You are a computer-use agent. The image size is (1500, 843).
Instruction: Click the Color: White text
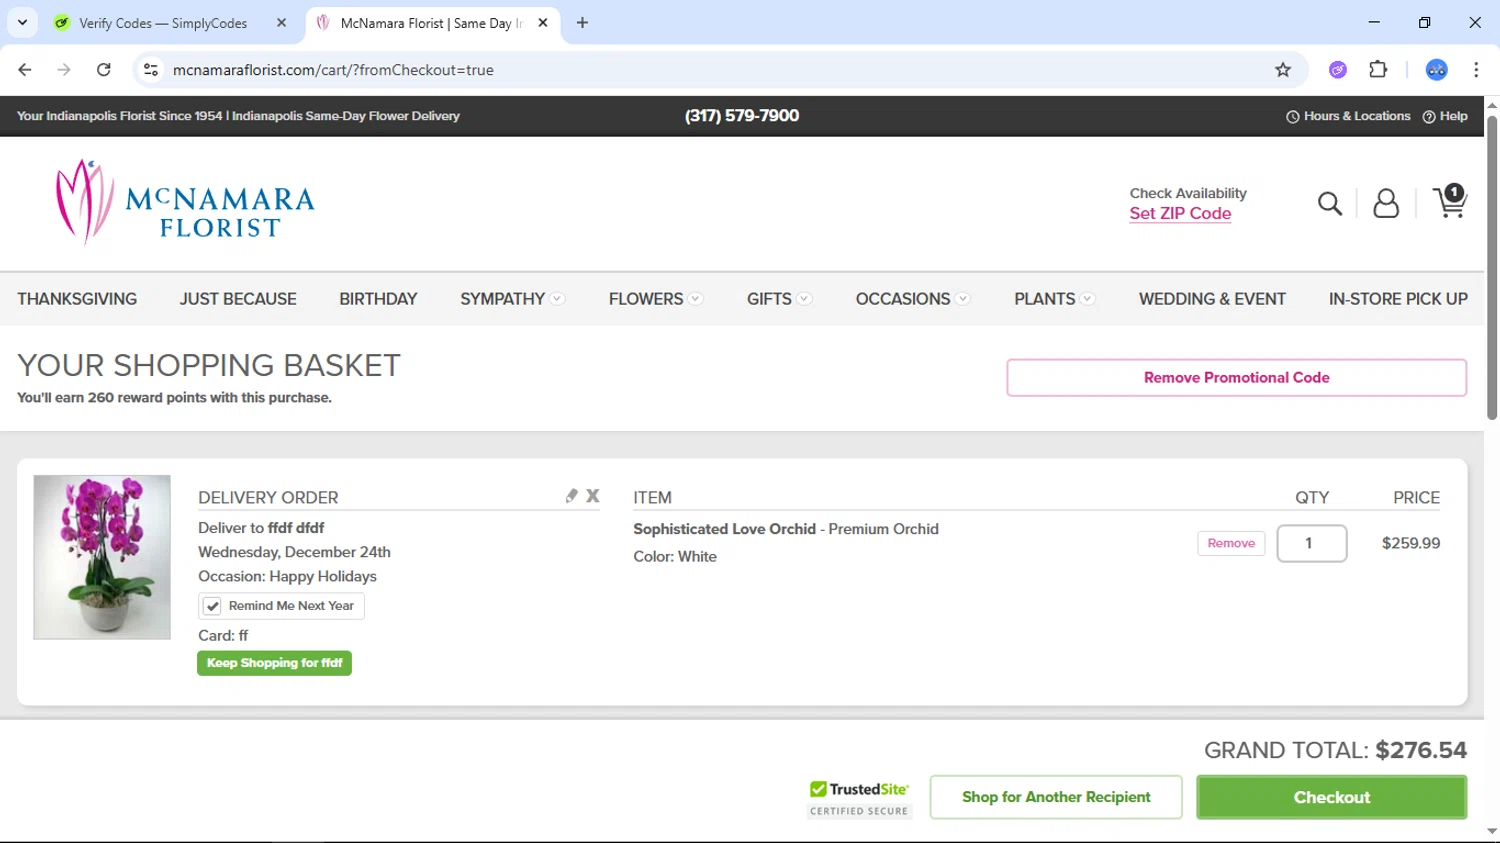tap(675, 557)
